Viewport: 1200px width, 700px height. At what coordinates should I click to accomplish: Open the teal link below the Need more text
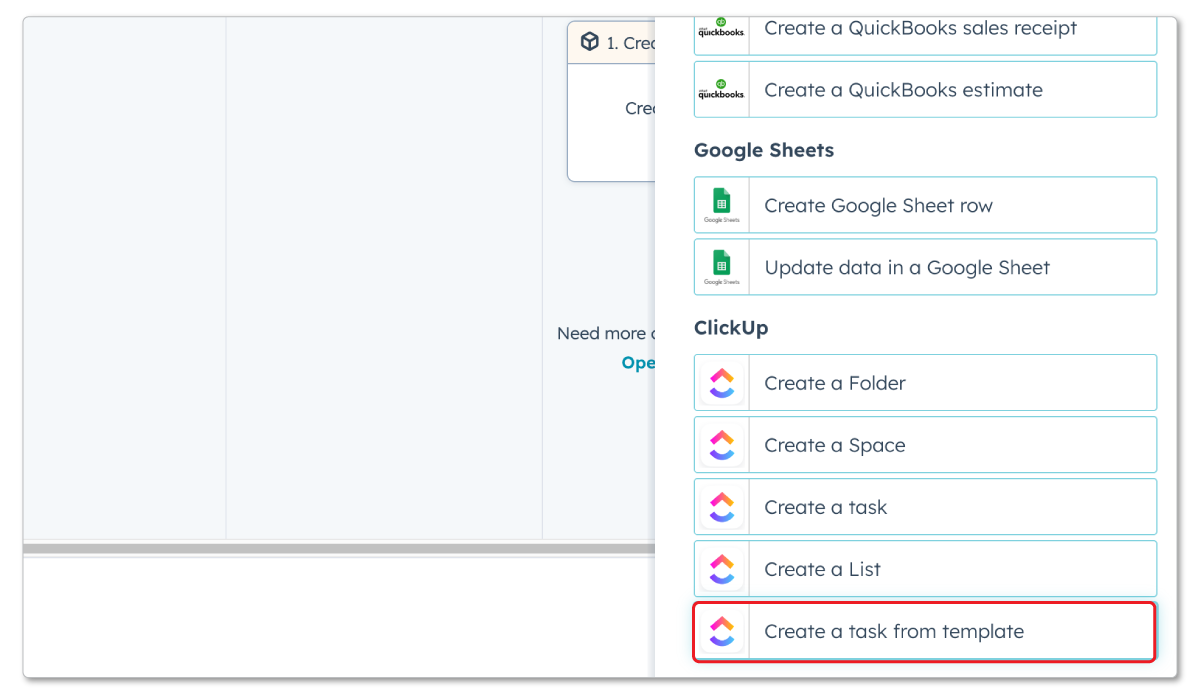click(x=639, y=362)
